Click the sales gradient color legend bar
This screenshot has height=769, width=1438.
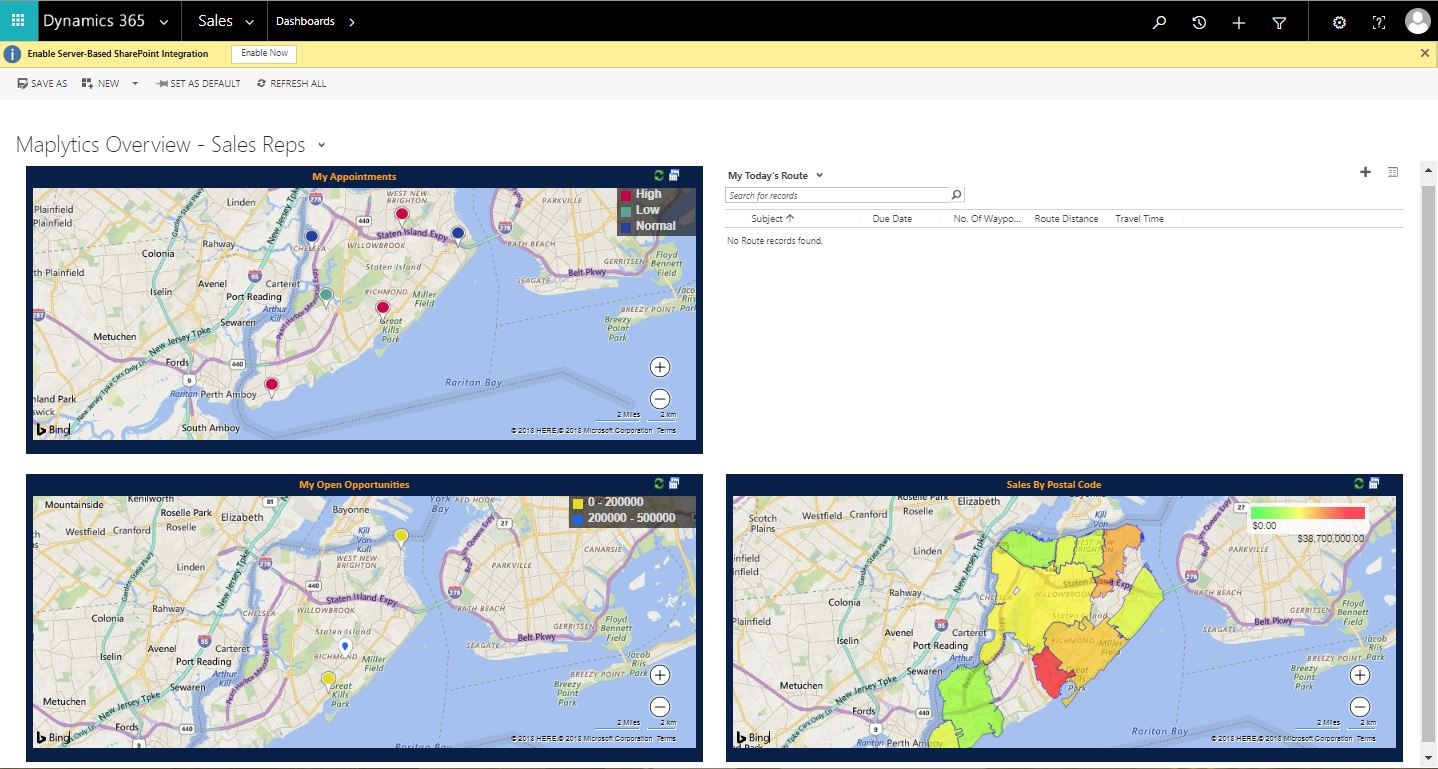(x=1308, y=513)
